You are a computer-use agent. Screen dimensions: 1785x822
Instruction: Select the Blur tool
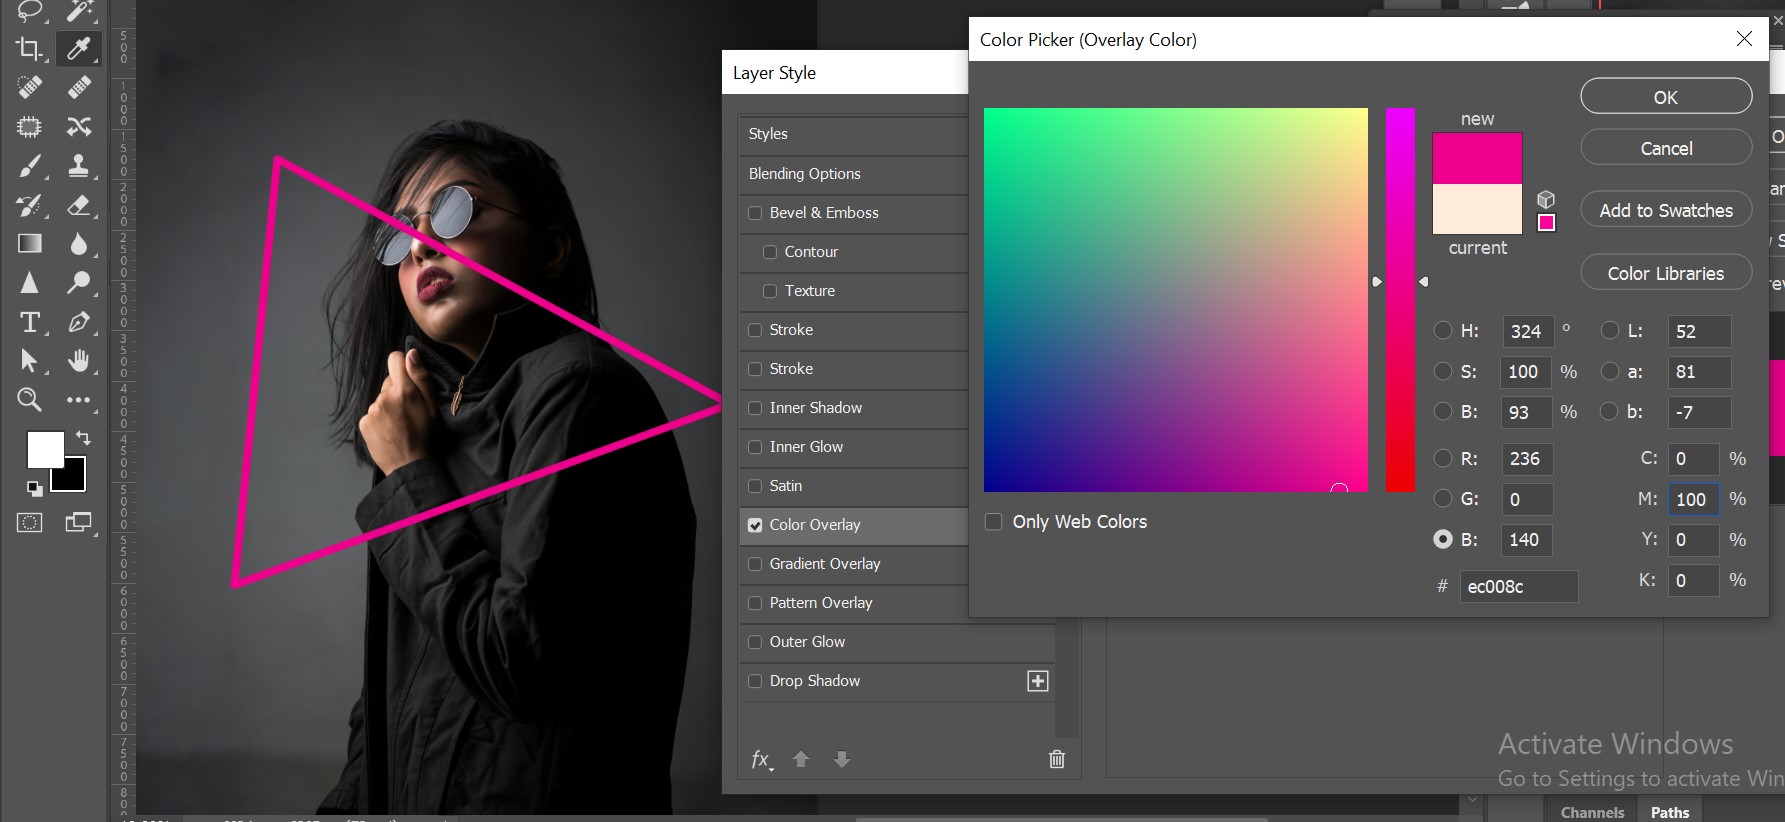pos(78,244)
